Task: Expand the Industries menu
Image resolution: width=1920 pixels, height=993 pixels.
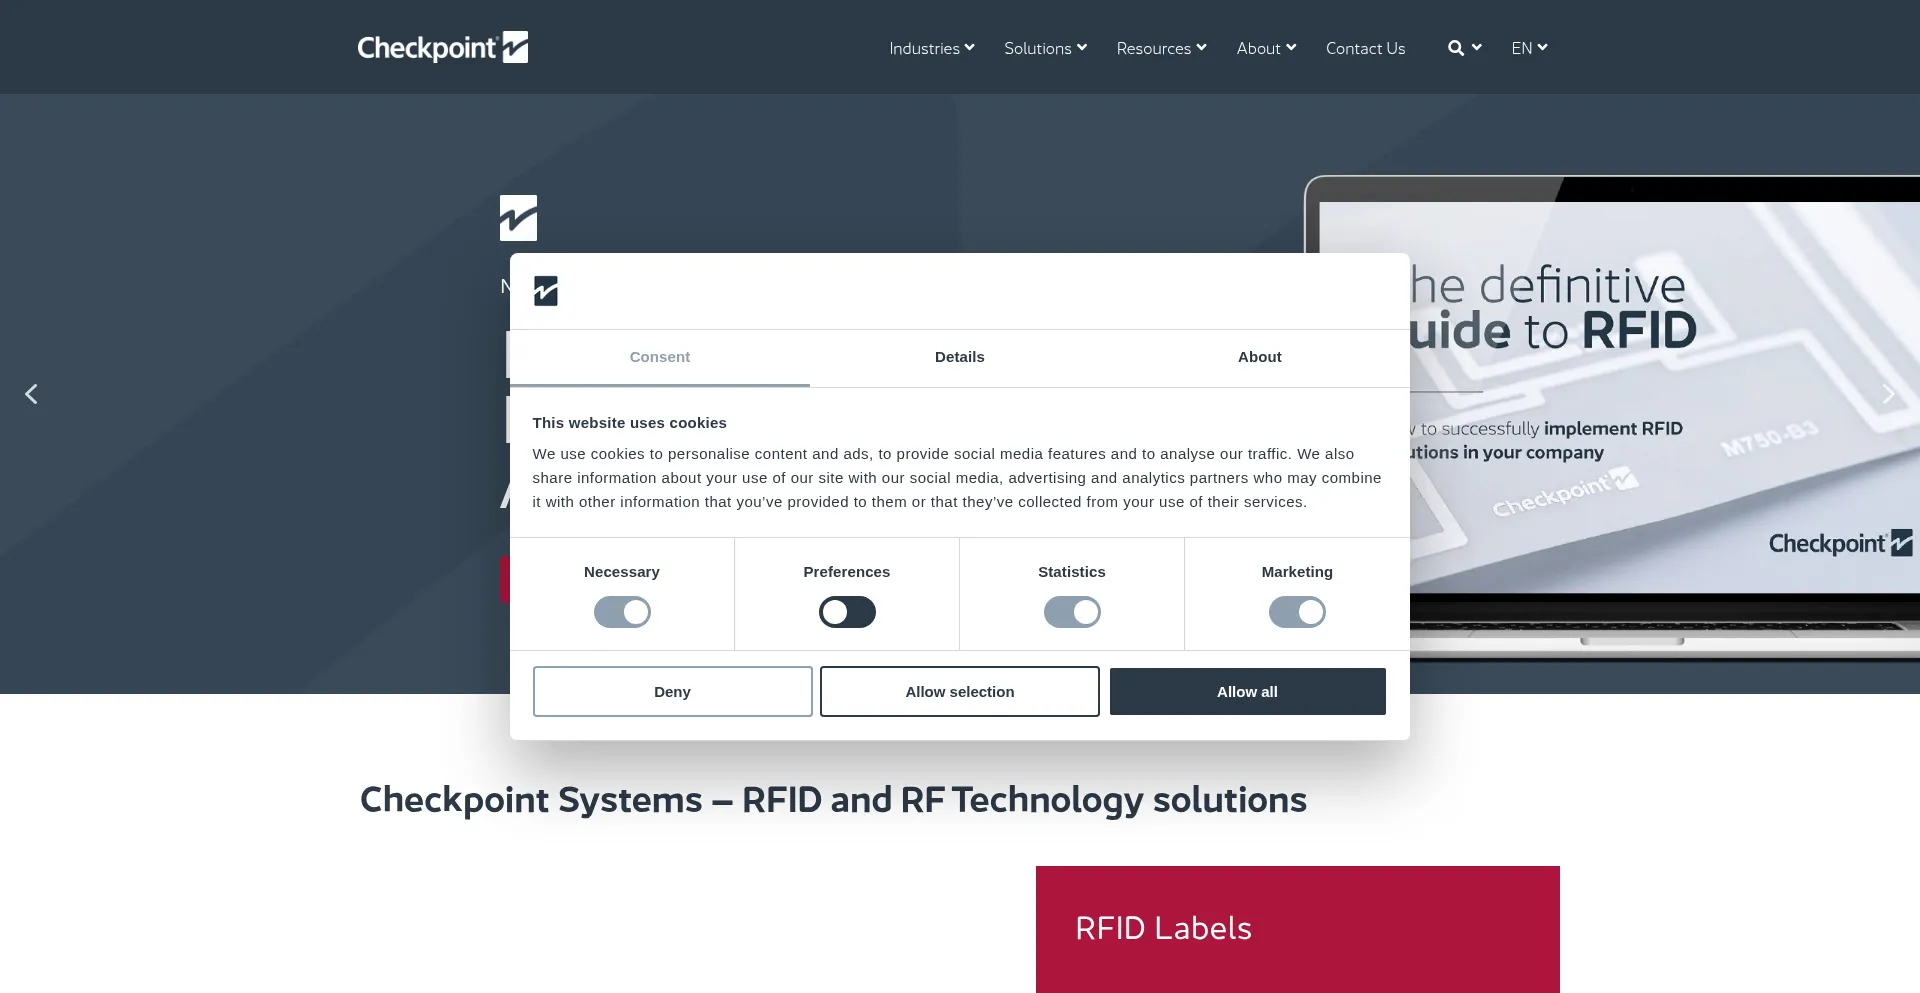Action: [932, 48]
